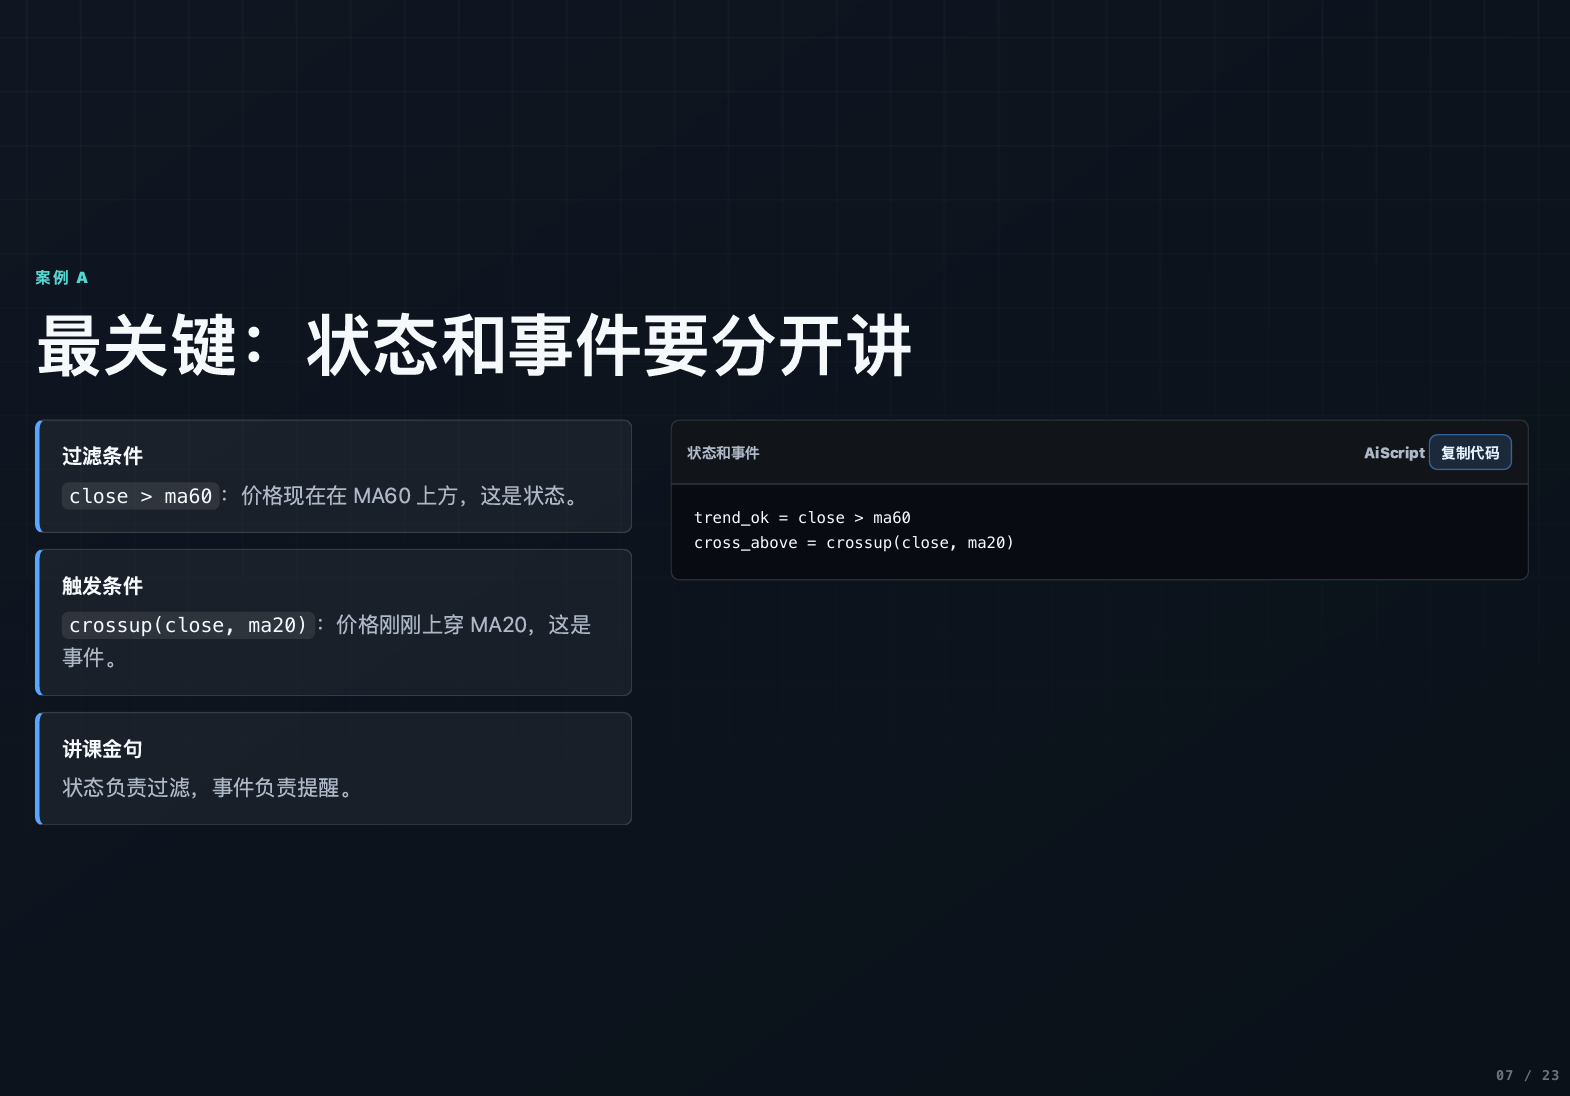
Task: Click the inline code crossup(close, ma20)
Action: coord(188,625)
